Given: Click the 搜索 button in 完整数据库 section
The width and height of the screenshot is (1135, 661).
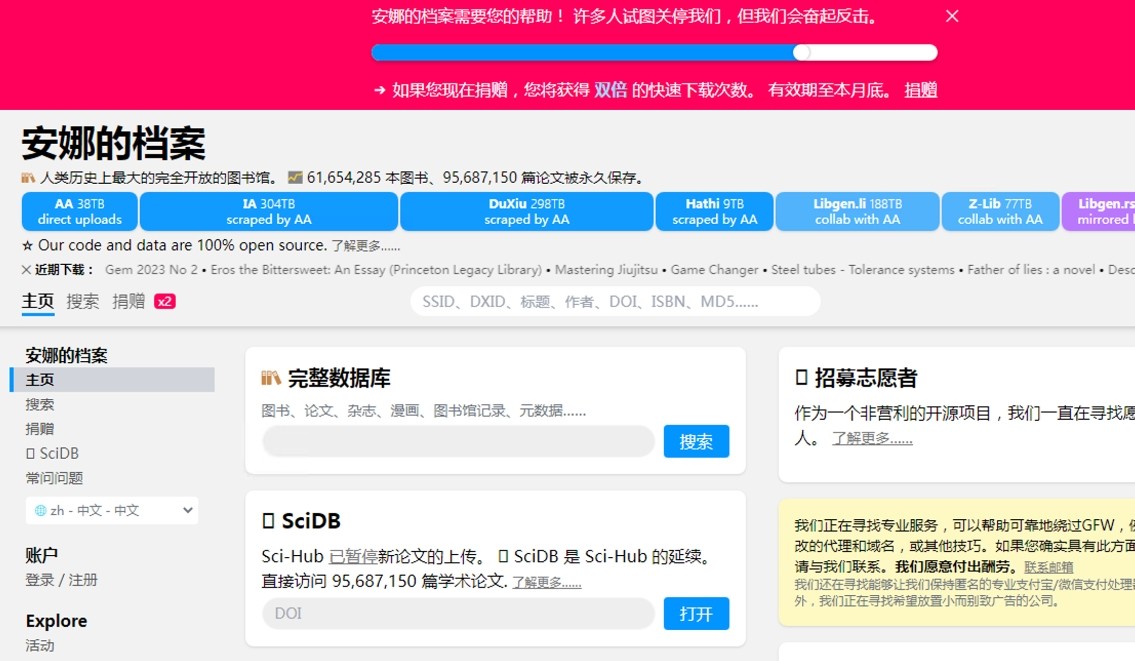Looking at the screenshot, I should click(x=696, y=441).
